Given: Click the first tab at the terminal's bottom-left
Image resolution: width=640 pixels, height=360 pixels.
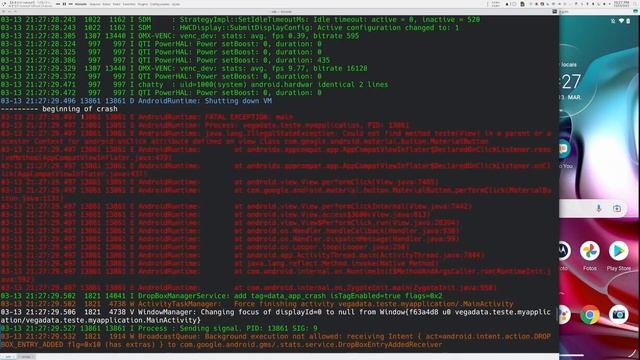Looking at the screenshot, I should tap(8, 357).
